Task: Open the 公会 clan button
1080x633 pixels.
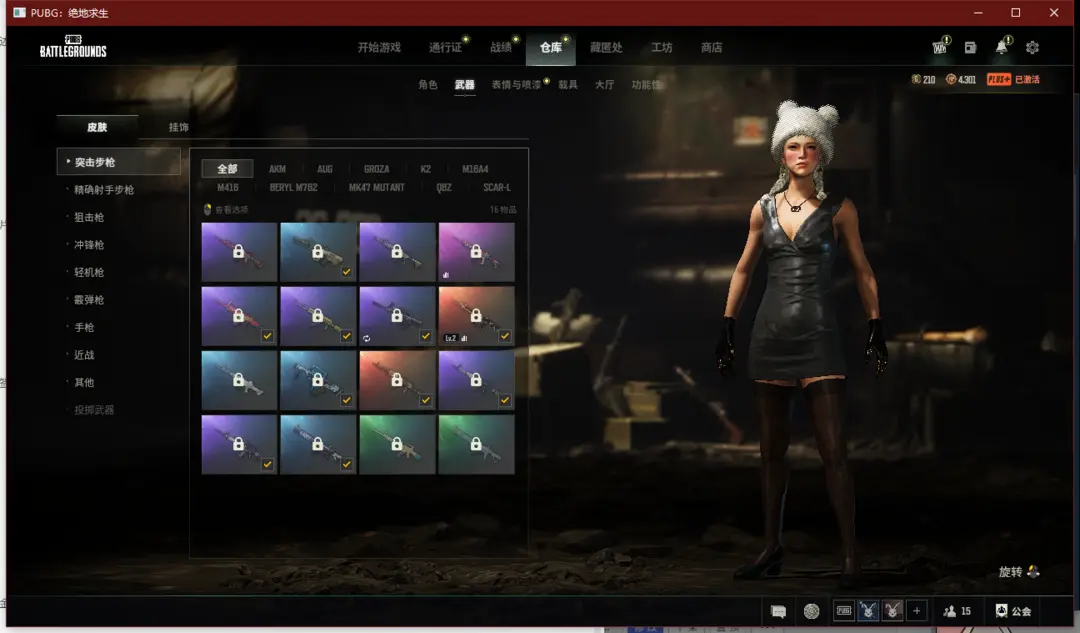Action: [1013, 611]
